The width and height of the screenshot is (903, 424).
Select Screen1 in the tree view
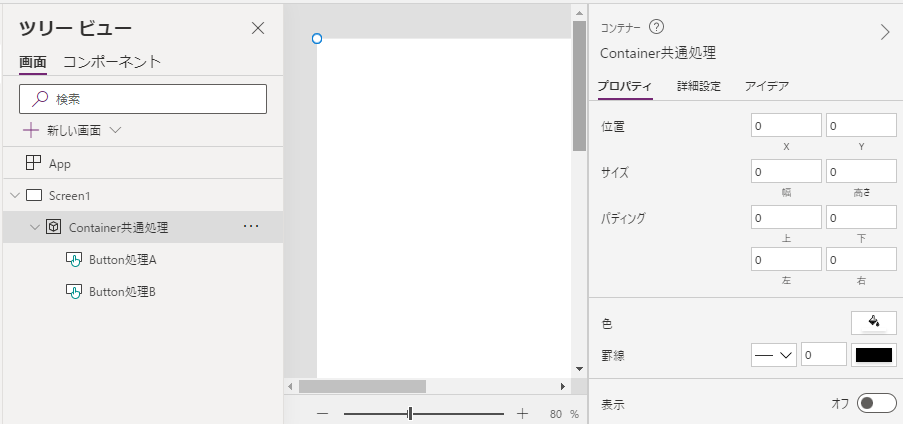(143, 195)
